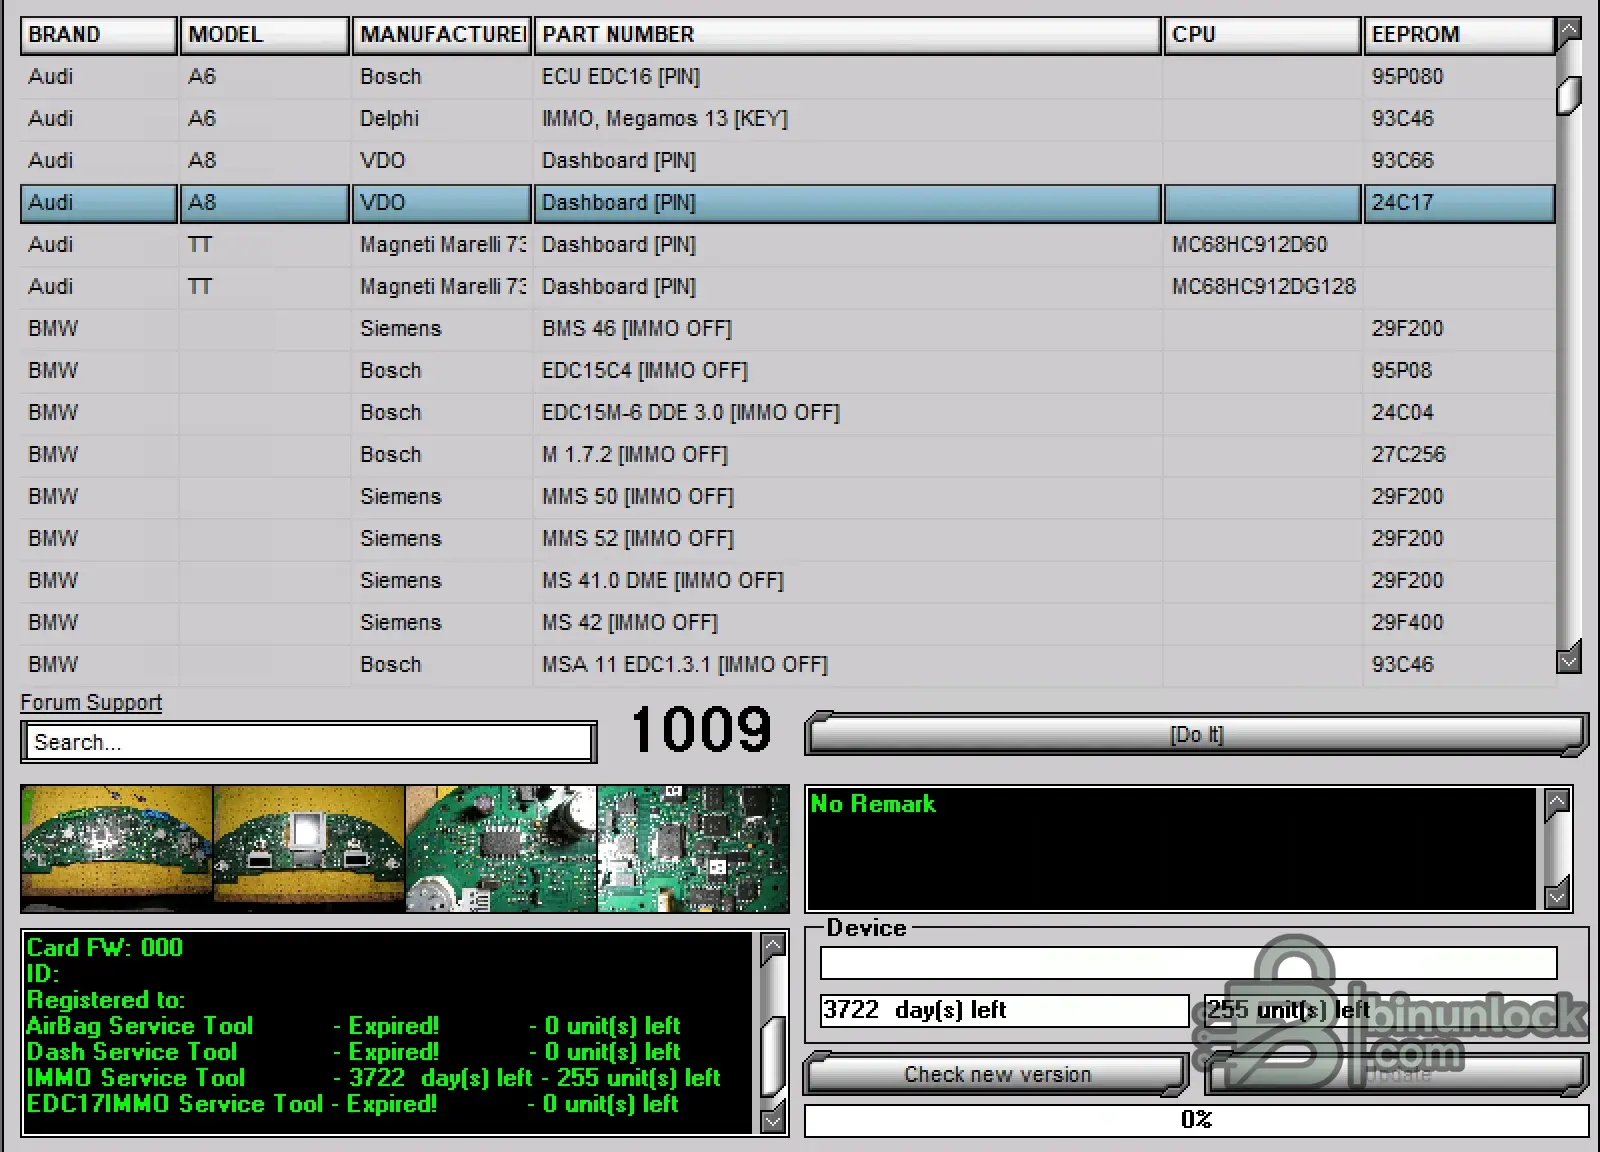Click the Check new version button

pyautogui.click(x=996, y=1074)
